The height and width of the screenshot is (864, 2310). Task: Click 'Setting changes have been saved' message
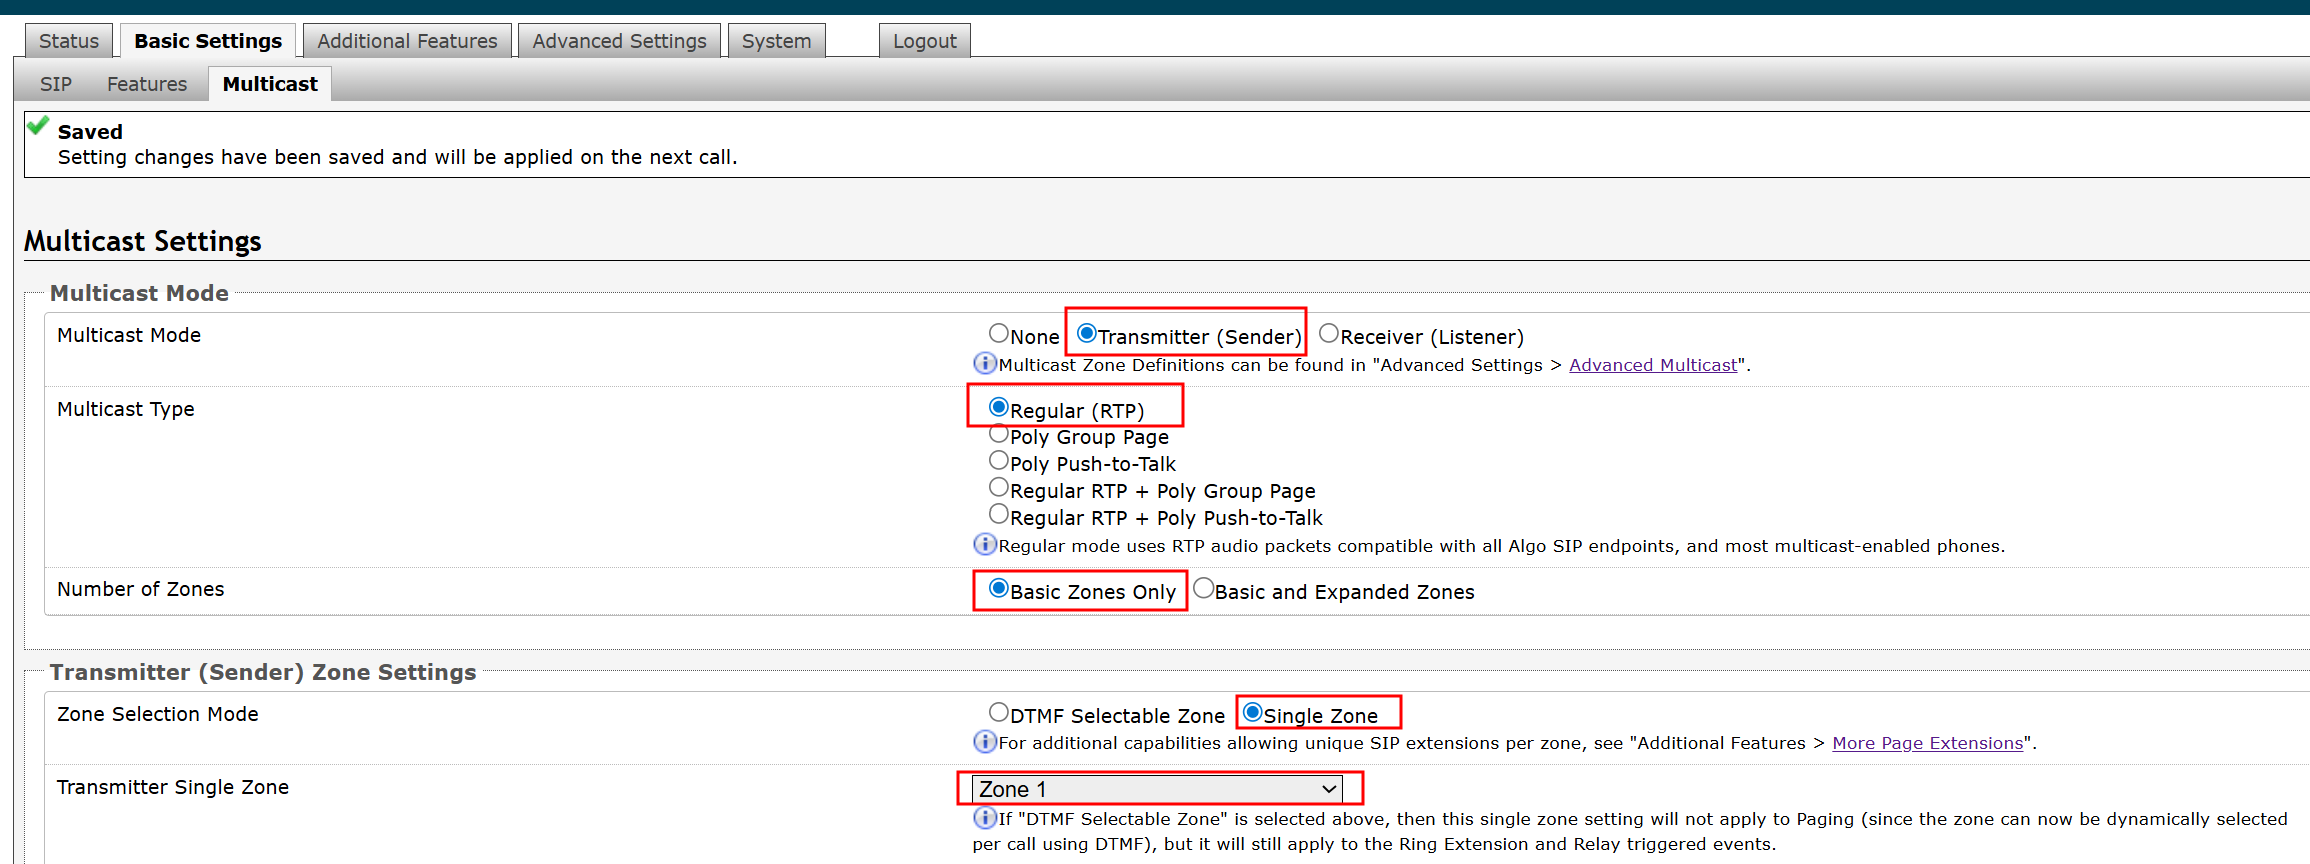(397, 157)
